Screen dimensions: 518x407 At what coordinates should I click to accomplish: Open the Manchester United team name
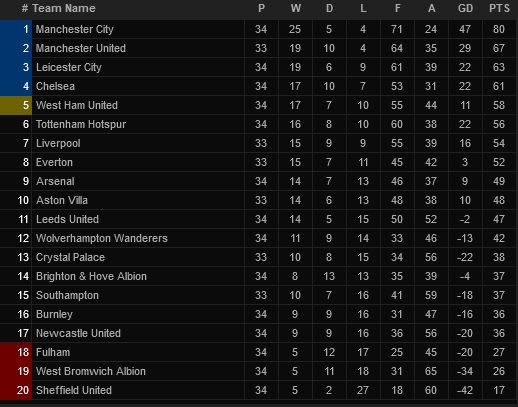pyautogui.click(x=81, y=48)
